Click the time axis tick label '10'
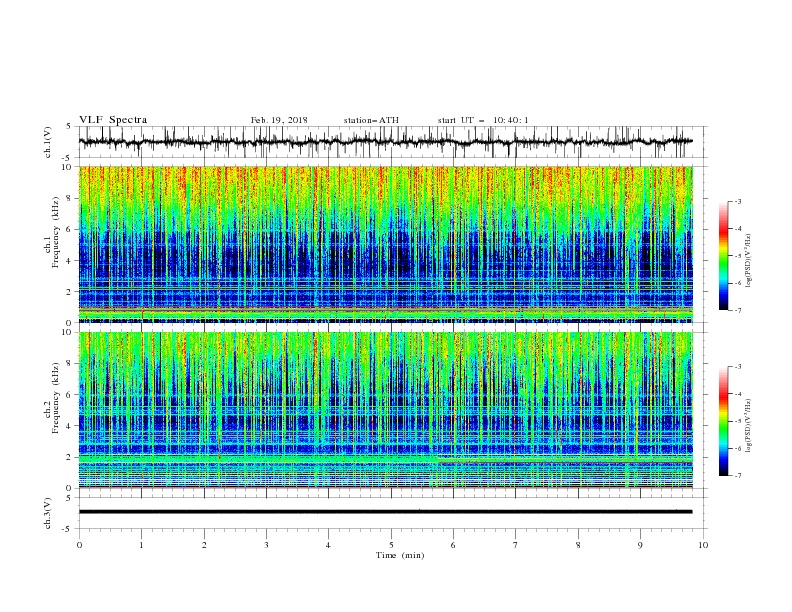792x612 pixels. (x=703, y=545)
